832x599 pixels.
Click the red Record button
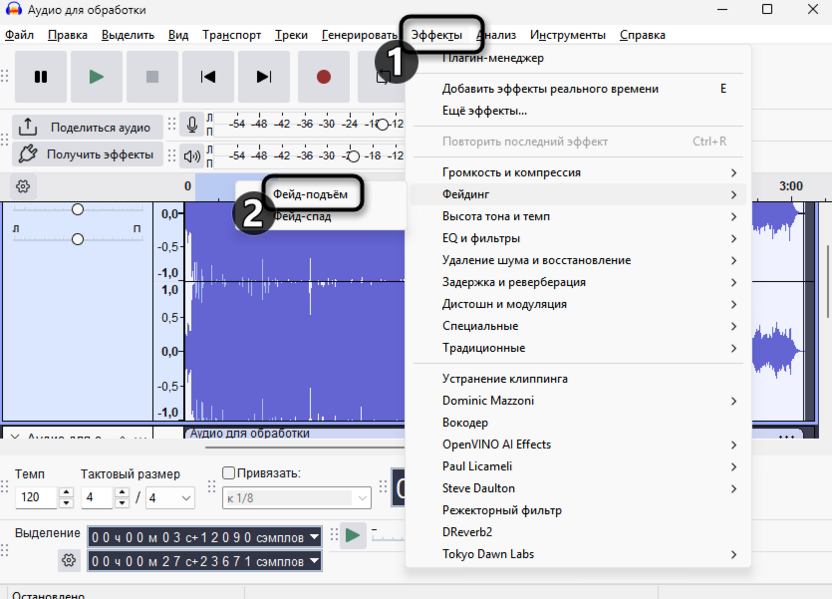tap(324, 77)
